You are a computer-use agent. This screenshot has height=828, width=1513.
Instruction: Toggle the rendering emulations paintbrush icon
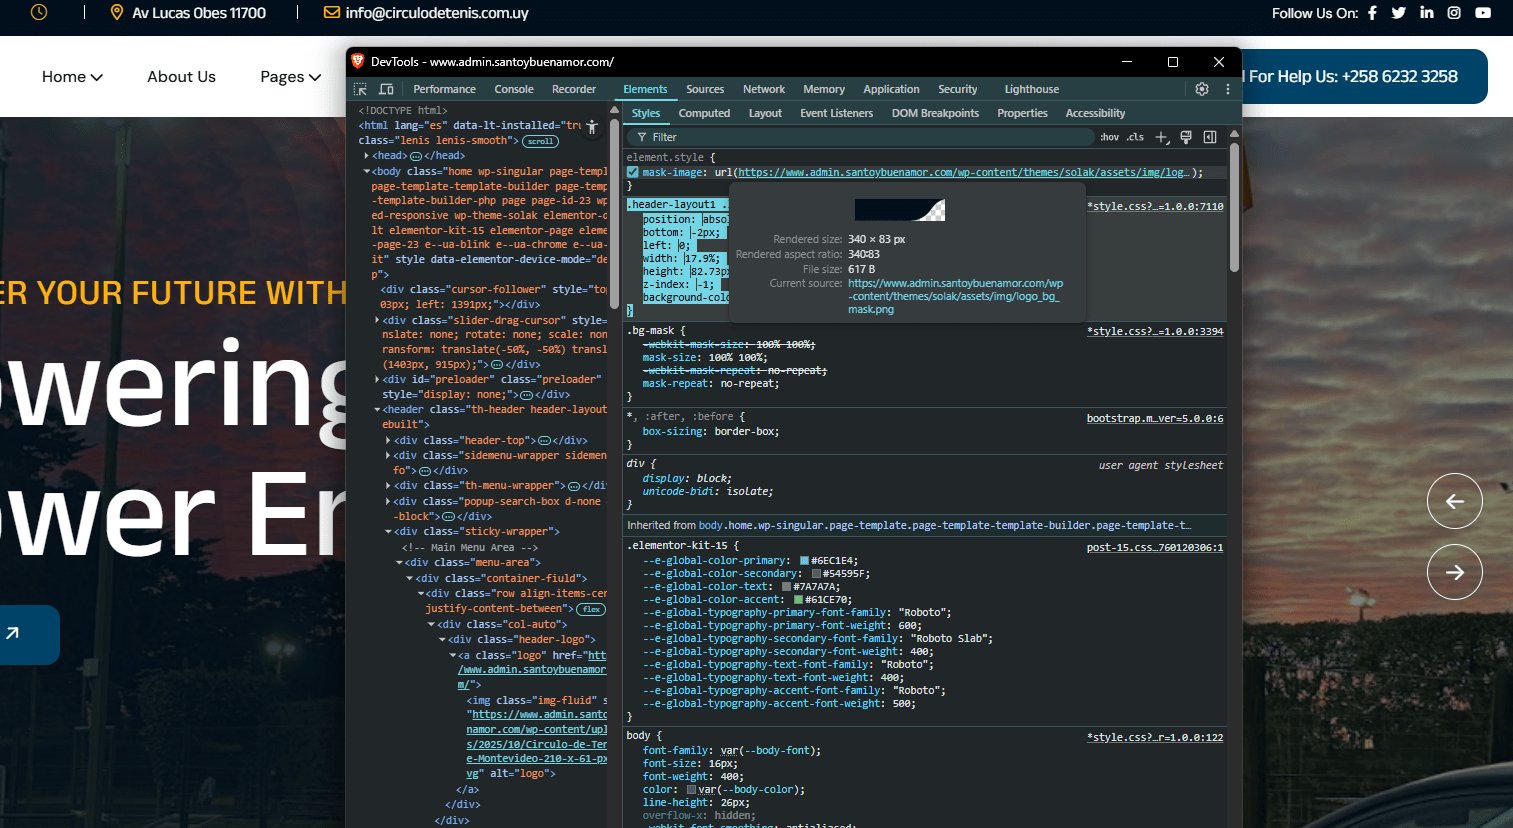[x=1186, y=137]
